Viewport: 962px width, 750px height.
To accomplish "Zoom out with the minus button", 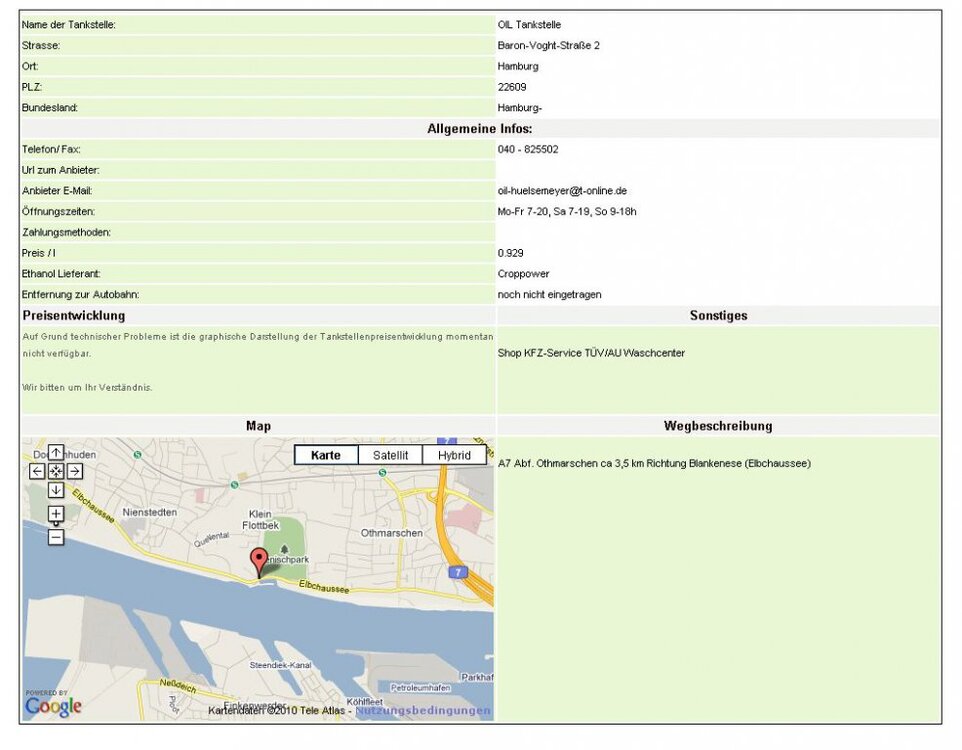I will pos(56,538).
